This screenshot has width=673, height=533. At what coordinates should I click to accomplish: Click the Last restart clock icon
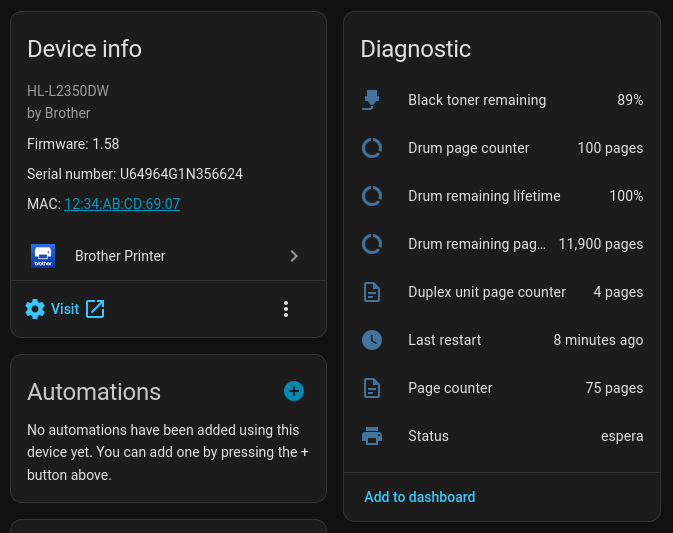point(372,340)
